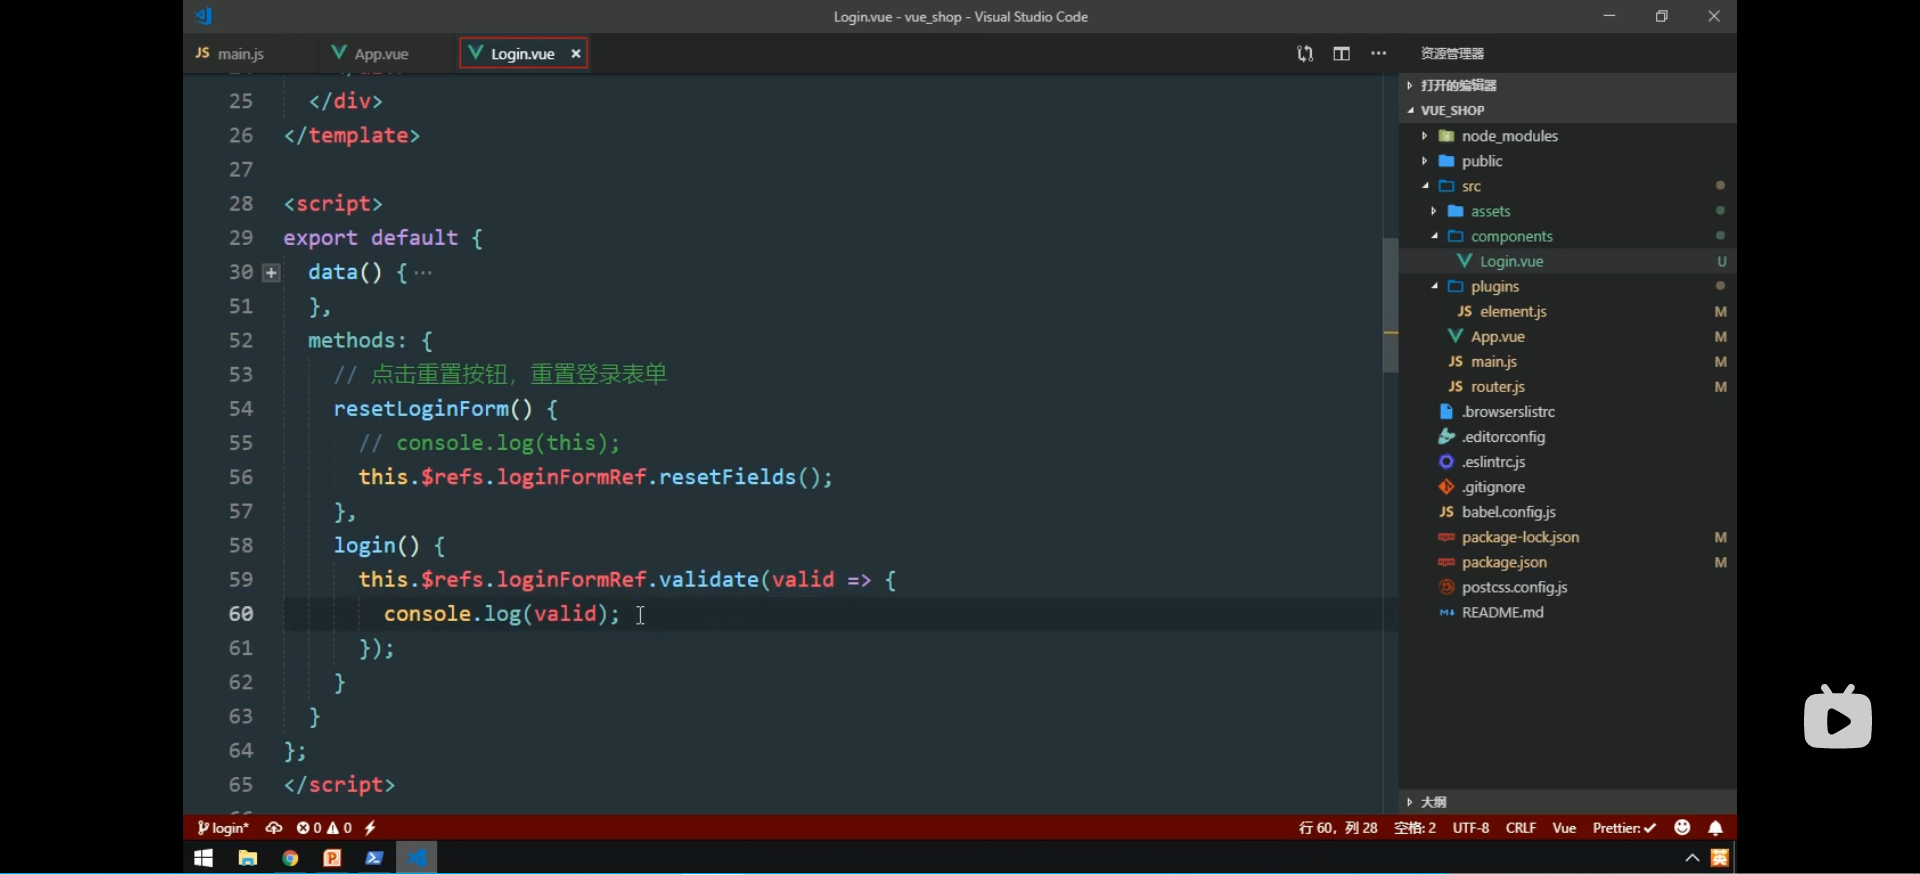1920x875 pixels.
Task: Click the VS Code logo in title bar
Action: point(204,16)
